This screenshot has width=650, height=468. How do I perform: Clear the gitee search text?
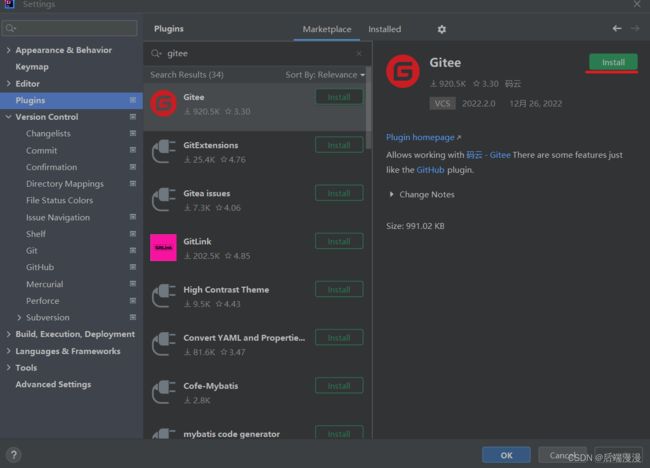(x=359, y=53)
